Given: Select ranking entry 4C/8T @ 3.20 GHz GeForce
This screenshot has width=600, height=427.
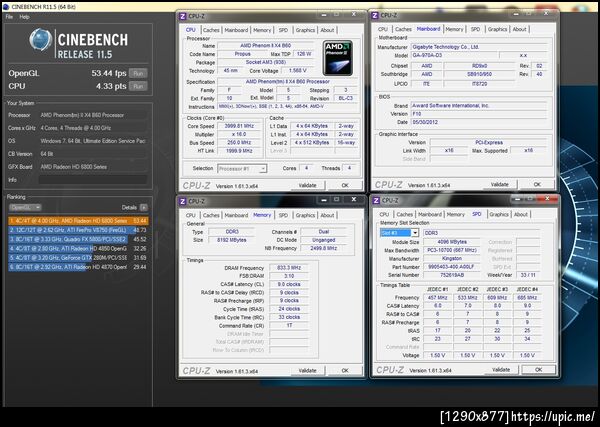Looking at the screenshot, I should coord(78,258).
